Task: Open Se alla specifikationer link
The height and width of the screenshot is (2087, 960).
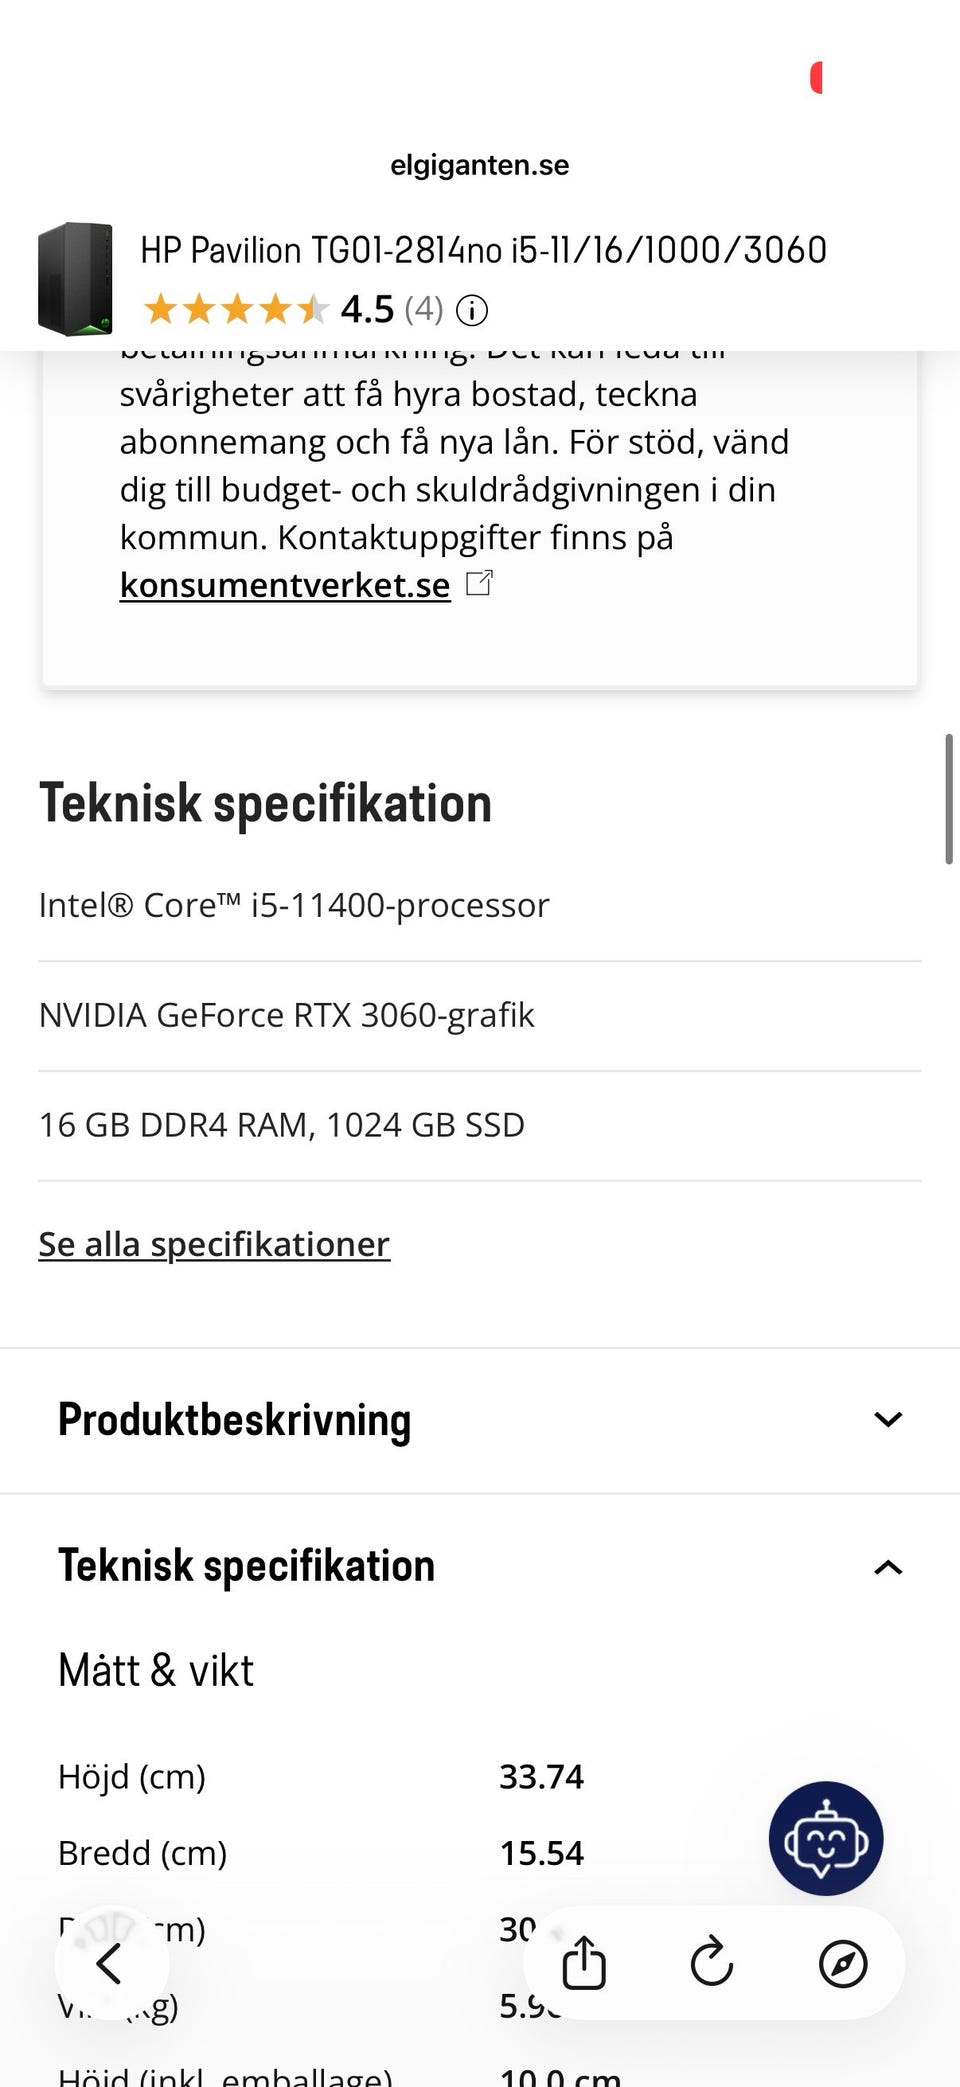Action: 214,1244
